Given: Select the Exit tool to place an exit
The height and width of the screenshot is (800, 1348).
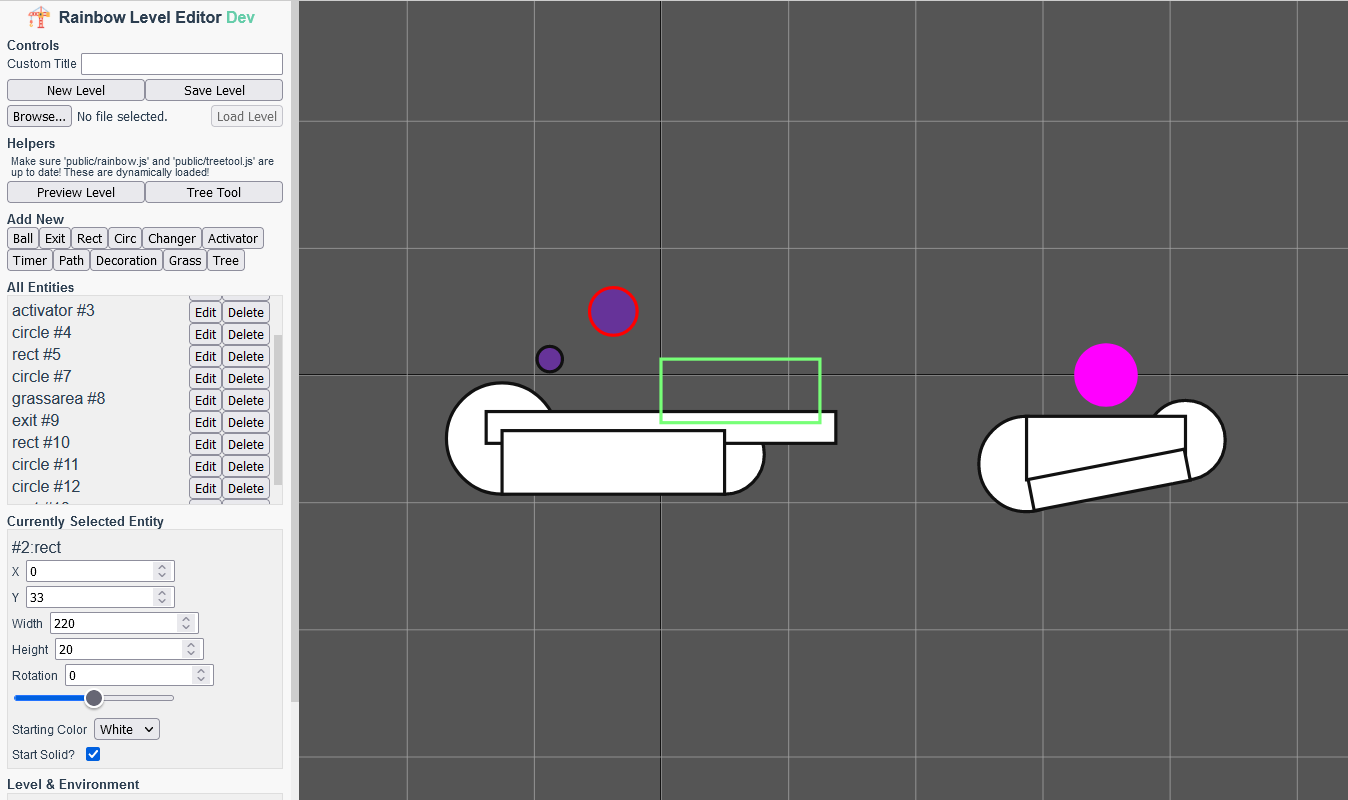Looking at the screenshot, I should coord(55,238).
